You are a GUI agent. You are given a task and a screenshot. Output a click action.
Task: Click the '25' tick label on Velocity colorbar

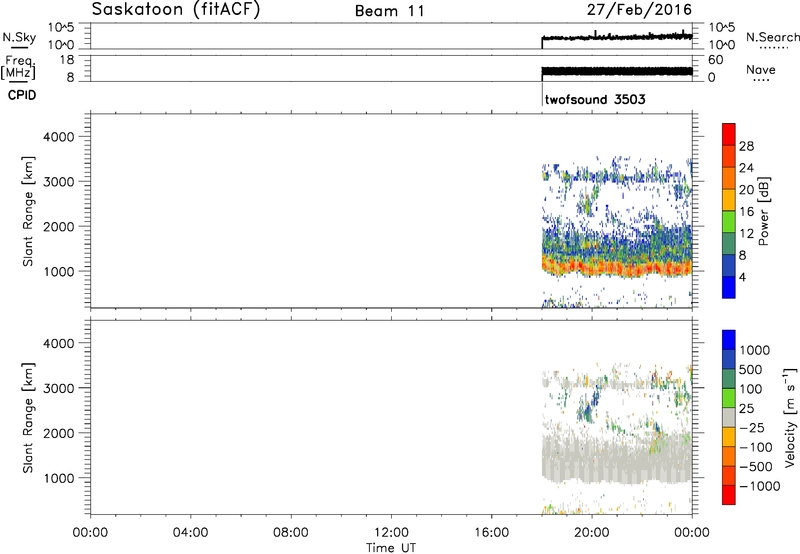746,409
